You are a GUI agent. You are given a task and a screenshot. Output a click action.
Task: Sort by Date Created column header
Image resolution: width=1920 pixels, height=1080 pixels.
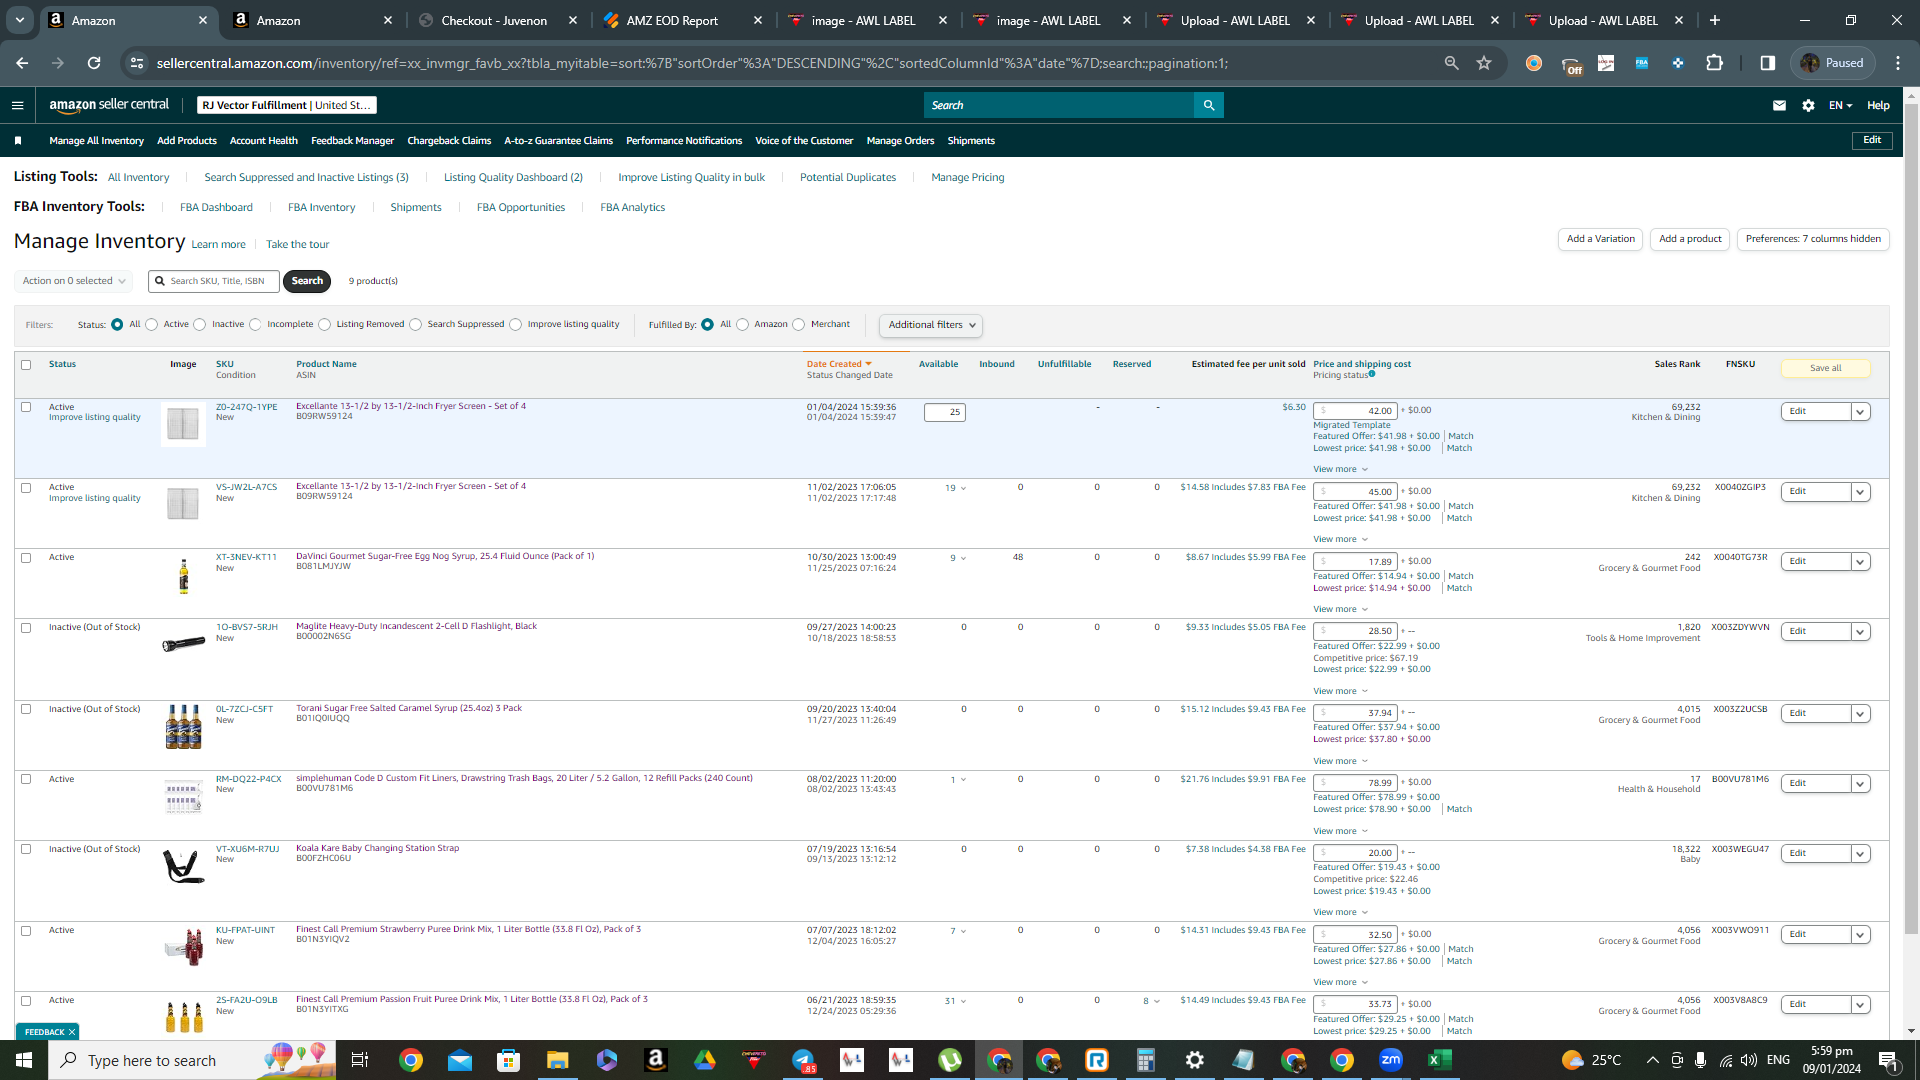pos(839,364)
